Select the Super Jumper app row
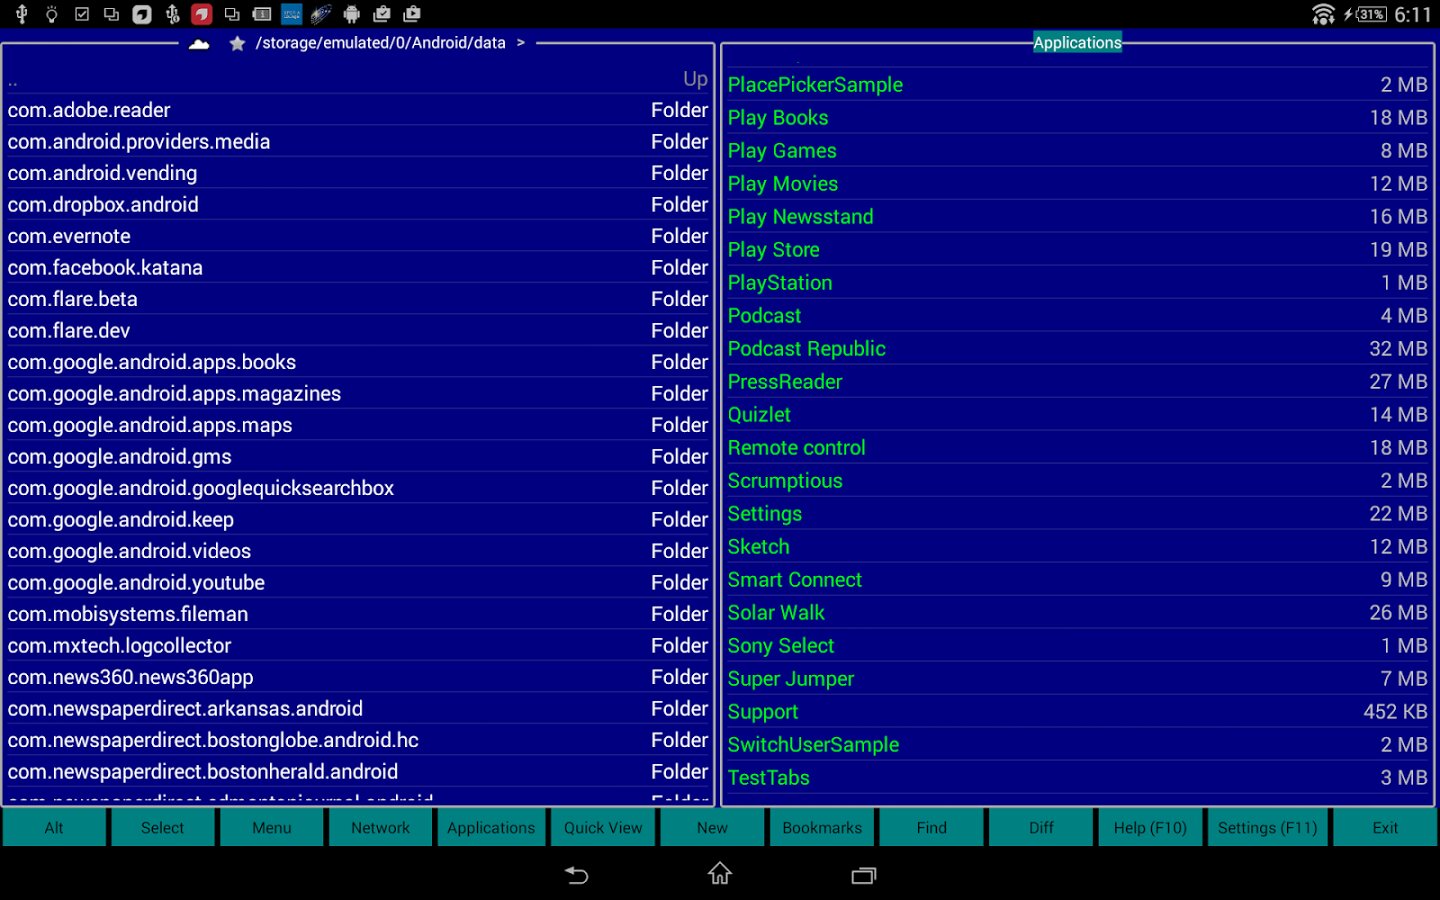 tap(1078, 679)
